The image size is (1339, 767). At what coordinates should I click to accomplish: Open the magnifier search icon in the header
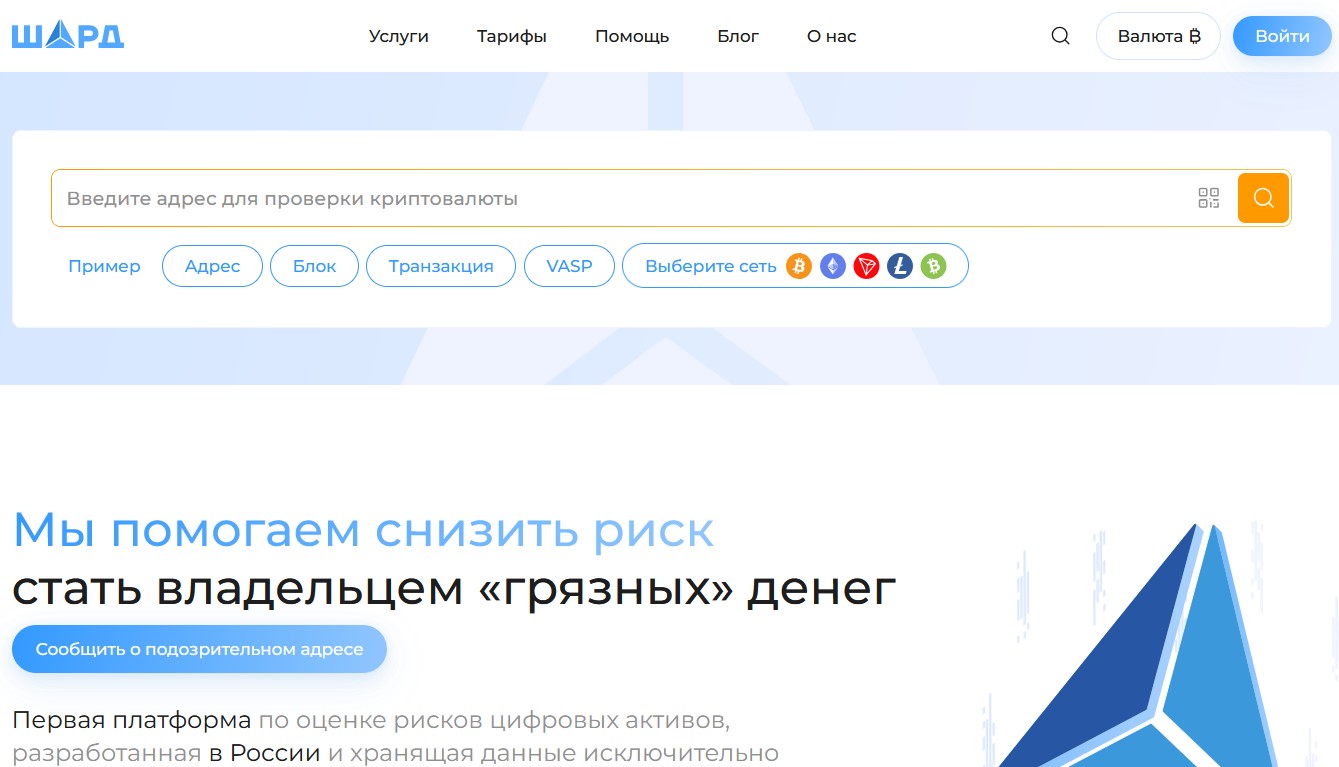coord(1059,35)
